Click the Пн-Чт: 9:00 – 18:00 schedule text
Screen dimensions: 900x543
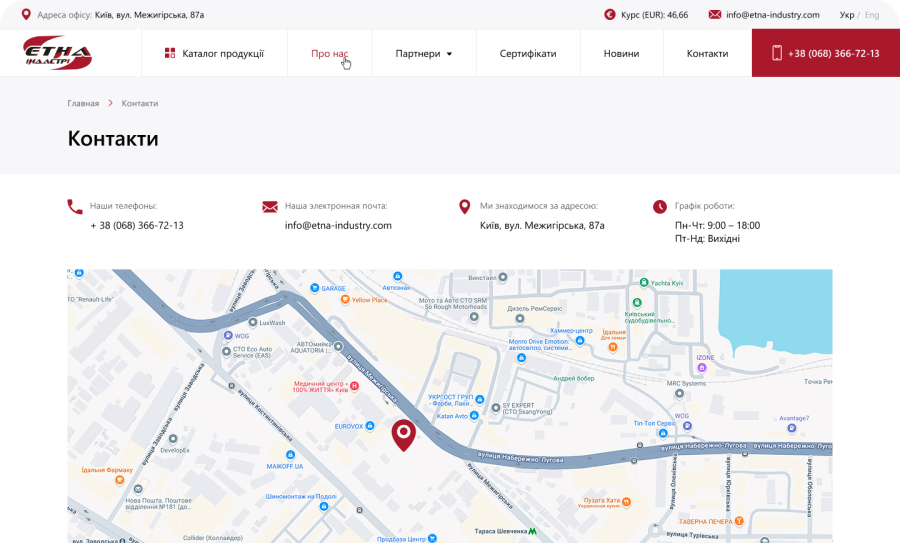tap(717, 225)
